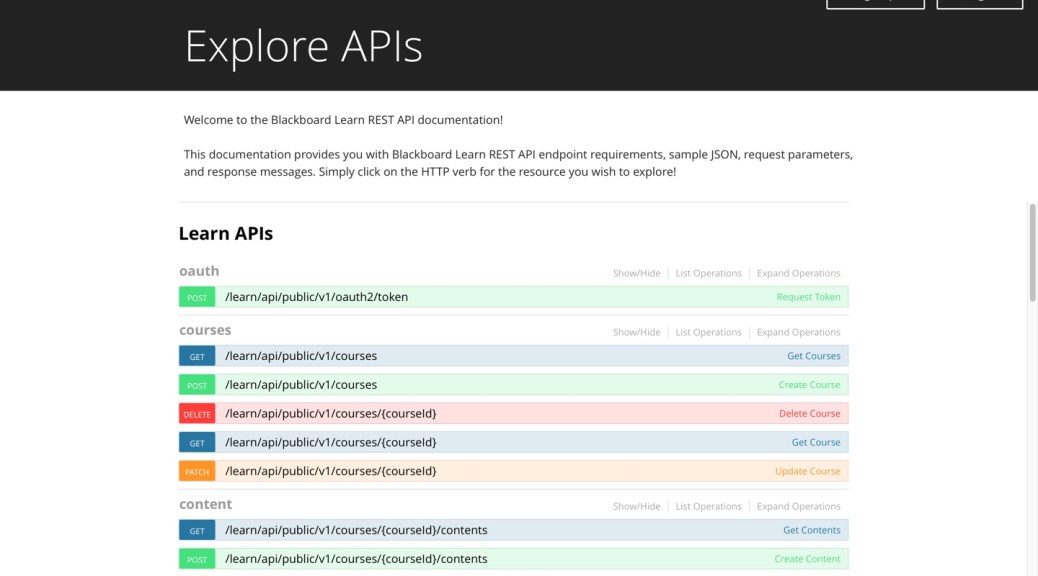Toggle Show/Hide for the content section
The image size is (1038, 576).
pyautogui.click(x=636, y=506)
